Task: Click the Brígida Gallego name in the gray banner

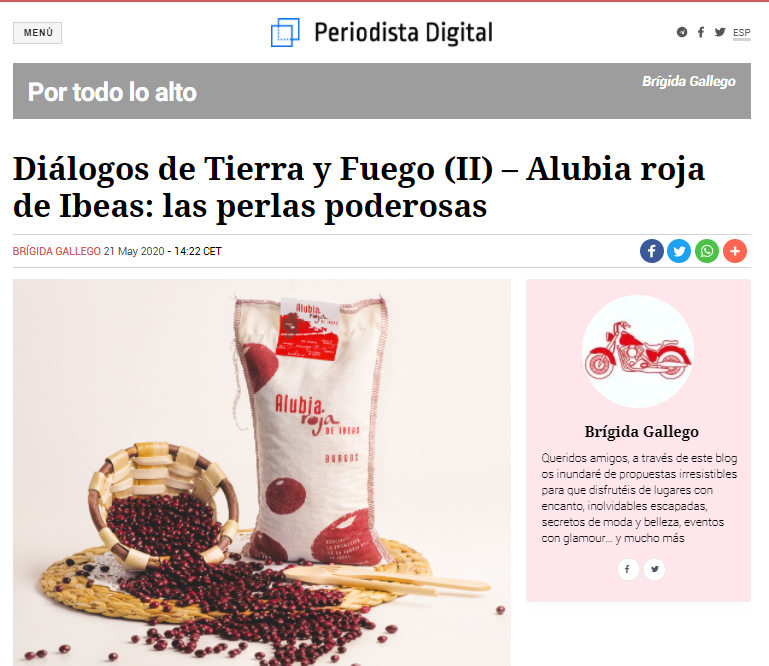Action: pos(689,81)
